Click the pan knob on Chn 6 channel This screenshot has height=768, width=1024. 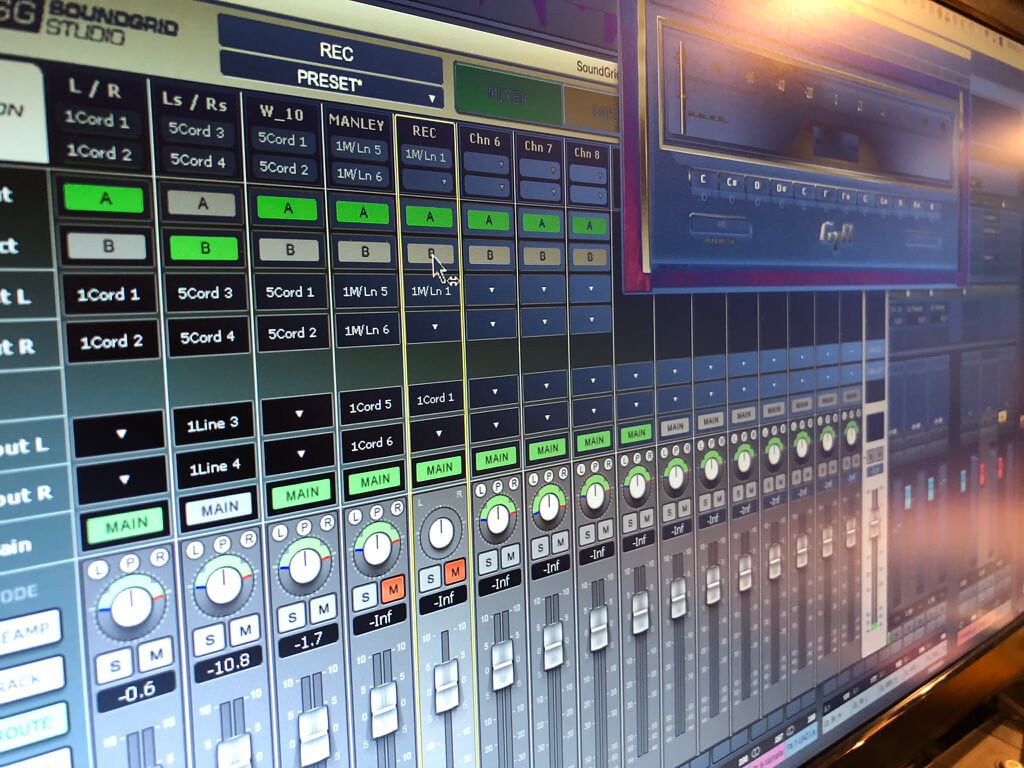498,519
